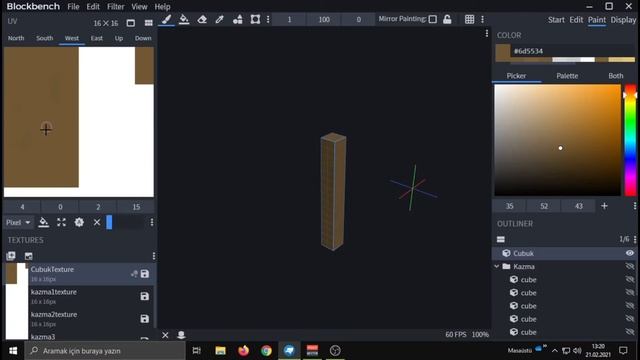Open the File menu

pyautogui.click(x=73, y=7)
